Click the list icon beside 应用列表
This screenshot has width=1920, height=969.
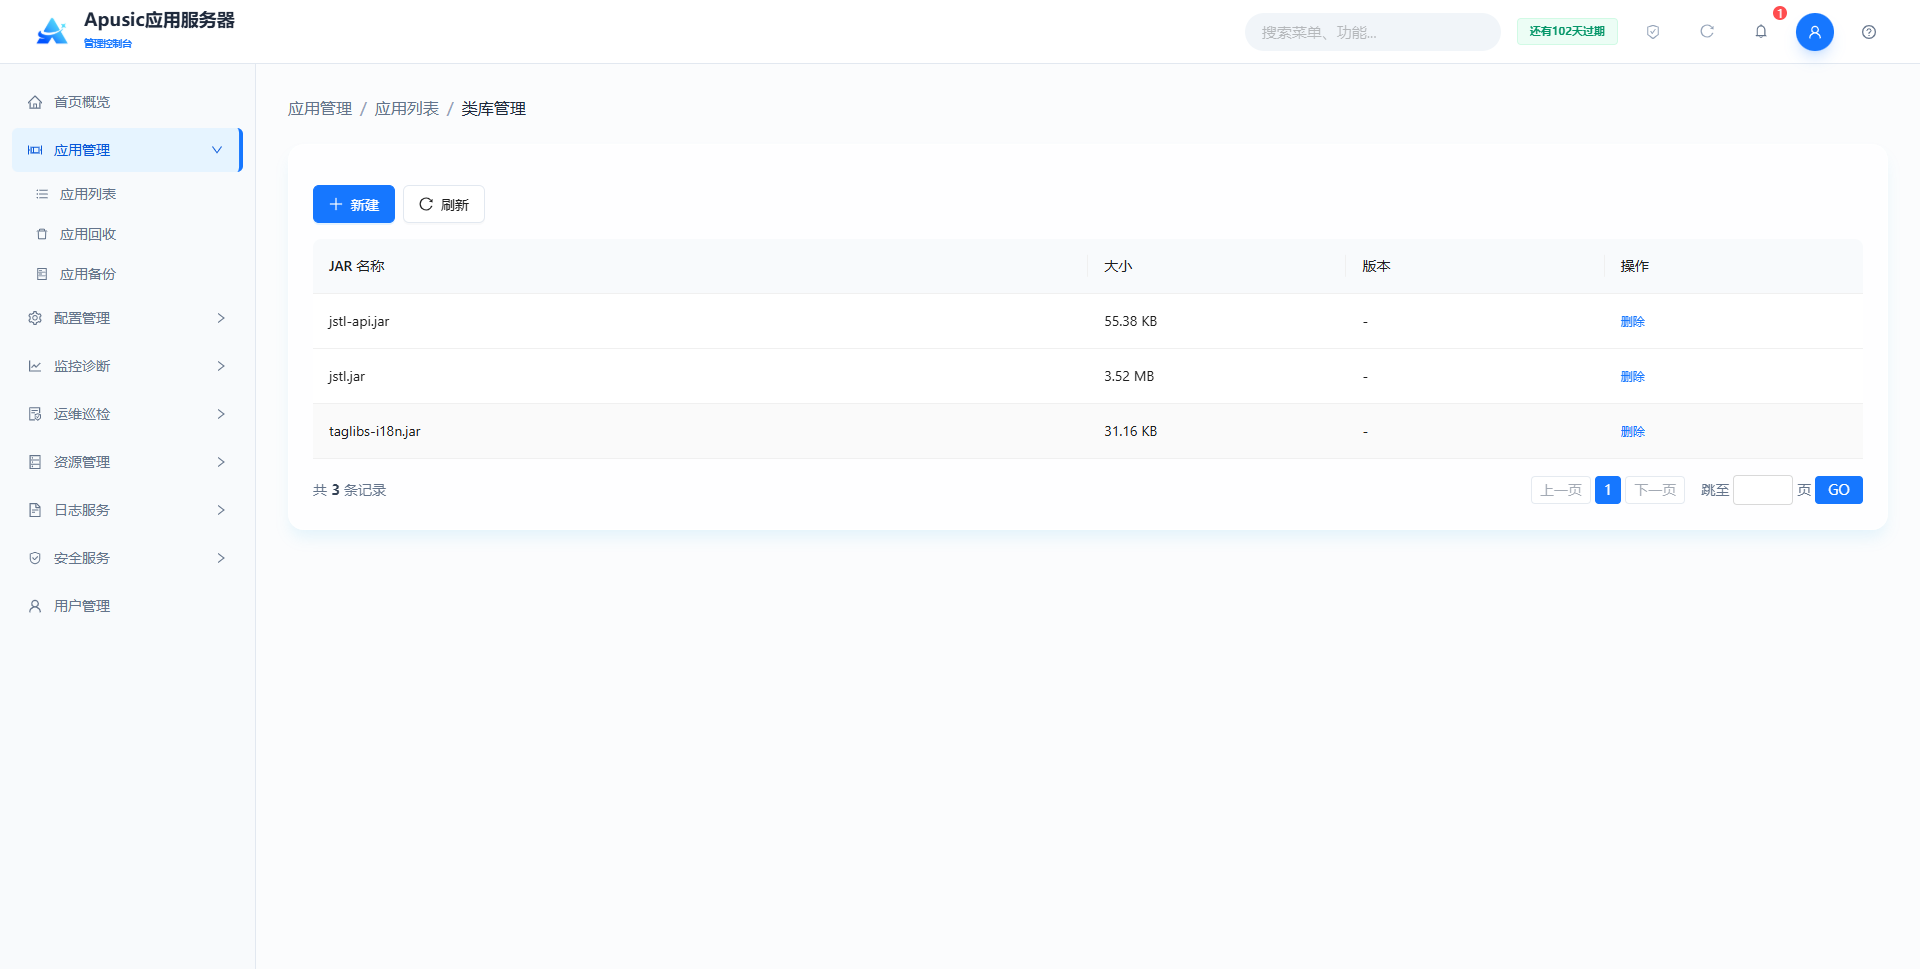coord(42,194)
